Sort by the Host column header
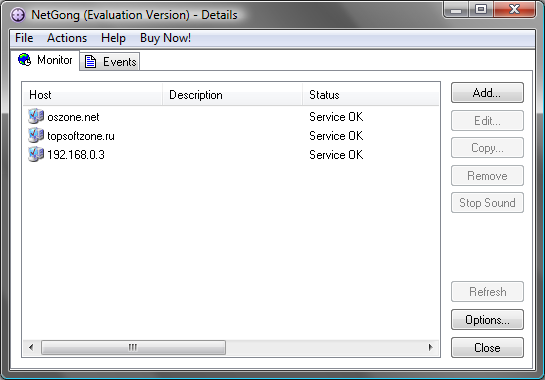545x380 pixels. tap(93, 95)
